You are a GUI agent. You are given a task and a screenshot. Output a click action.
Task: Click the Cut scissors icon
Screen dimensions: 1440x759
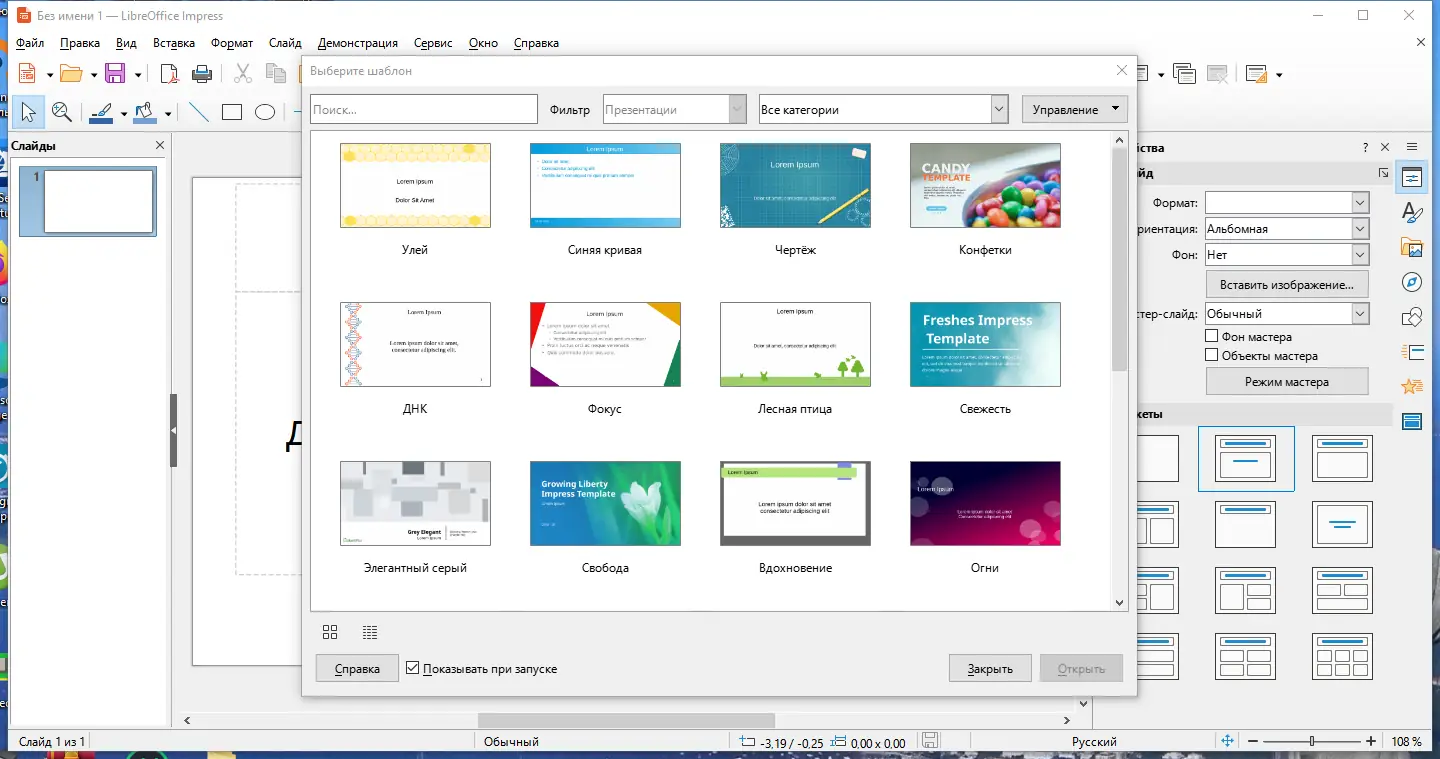pyautogui.click(x=243, y=73)
